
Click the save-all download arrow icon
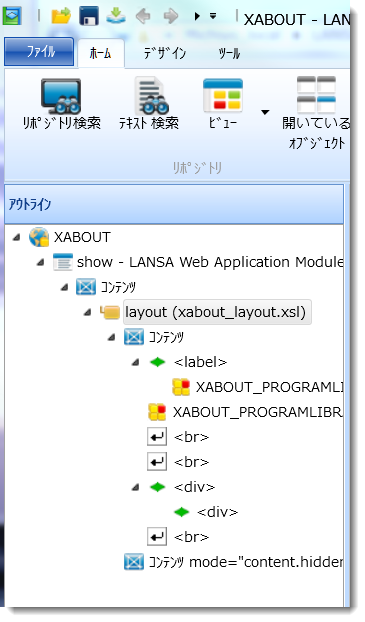116,16
